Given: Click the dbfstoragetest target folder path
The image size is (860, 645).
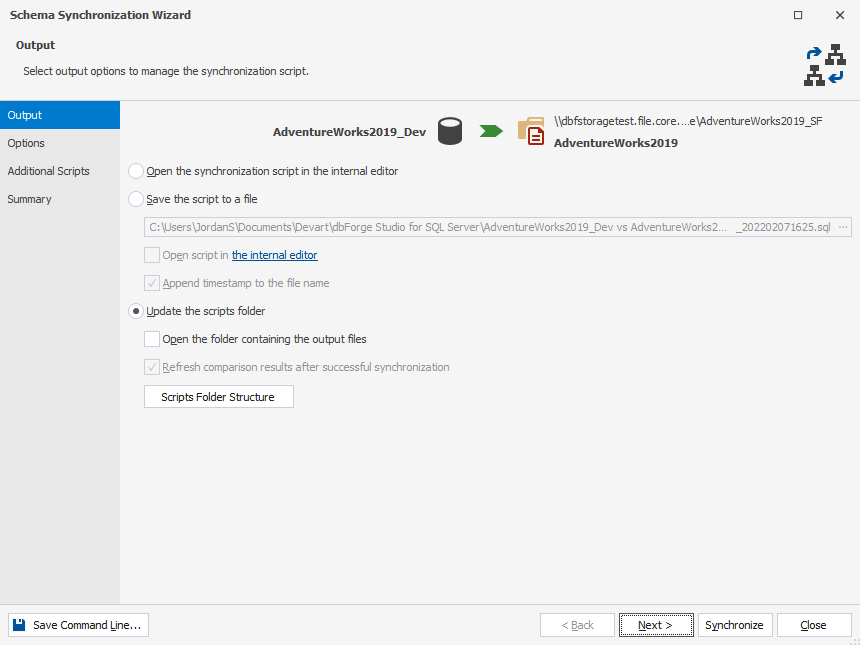Looking at the screenshot, I should pos(688,121).
